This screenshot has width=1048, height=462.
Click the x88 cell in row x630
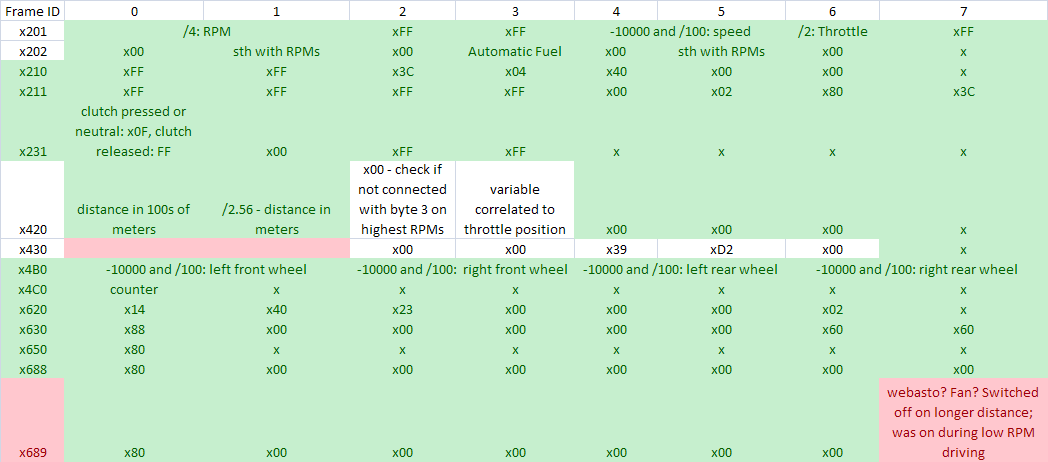[134, 329]
